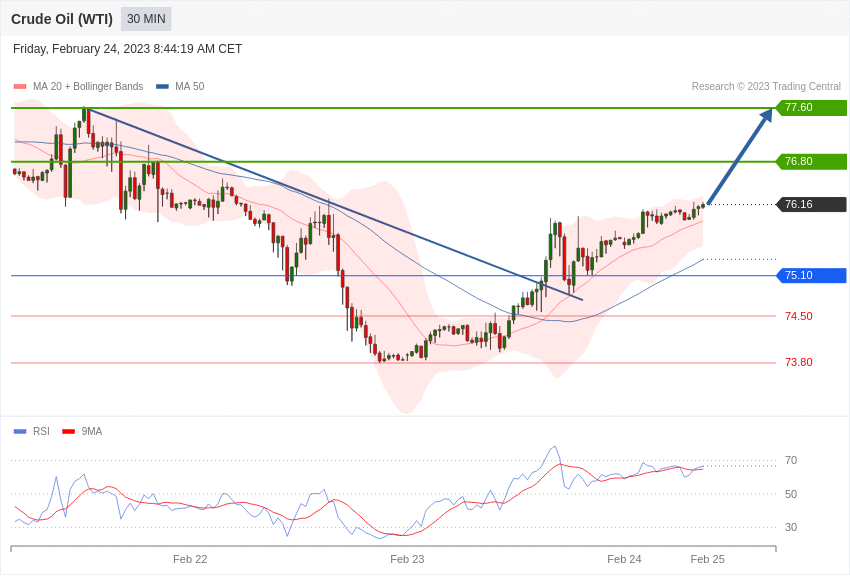Click the pink MA 20 legend swatch
Viewport: 850px width, 576px height.
(20, 86)
